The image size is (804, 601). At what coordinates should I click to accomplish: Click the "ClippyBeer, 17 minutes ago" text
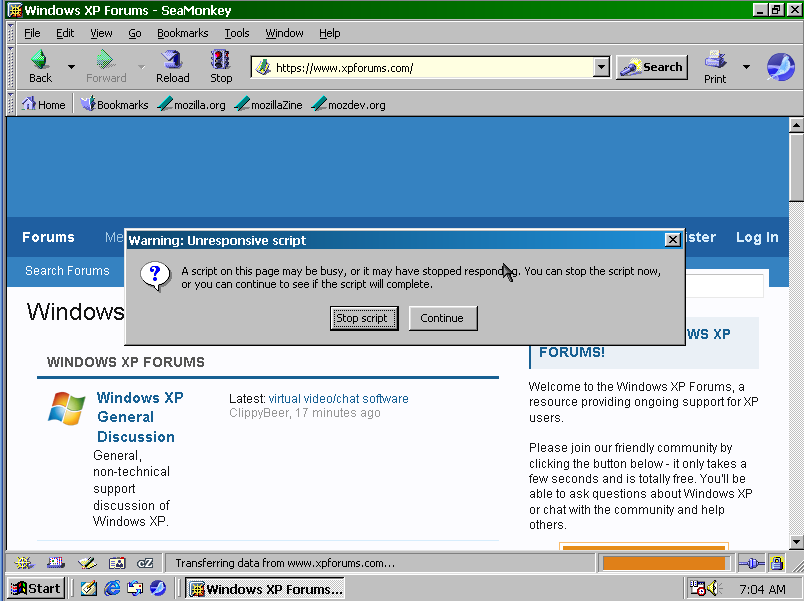click(305, 413)
